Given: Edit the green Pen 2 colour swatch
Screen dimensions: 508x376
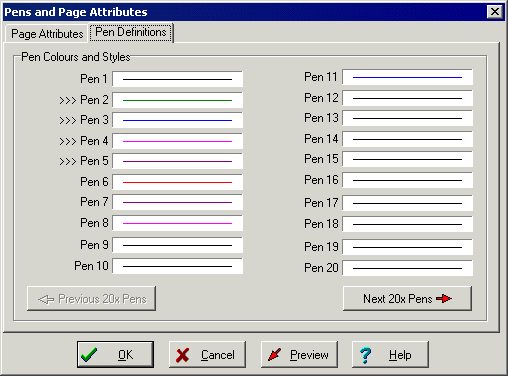Looking at the screenshot, I should click(x=177, y=100).
